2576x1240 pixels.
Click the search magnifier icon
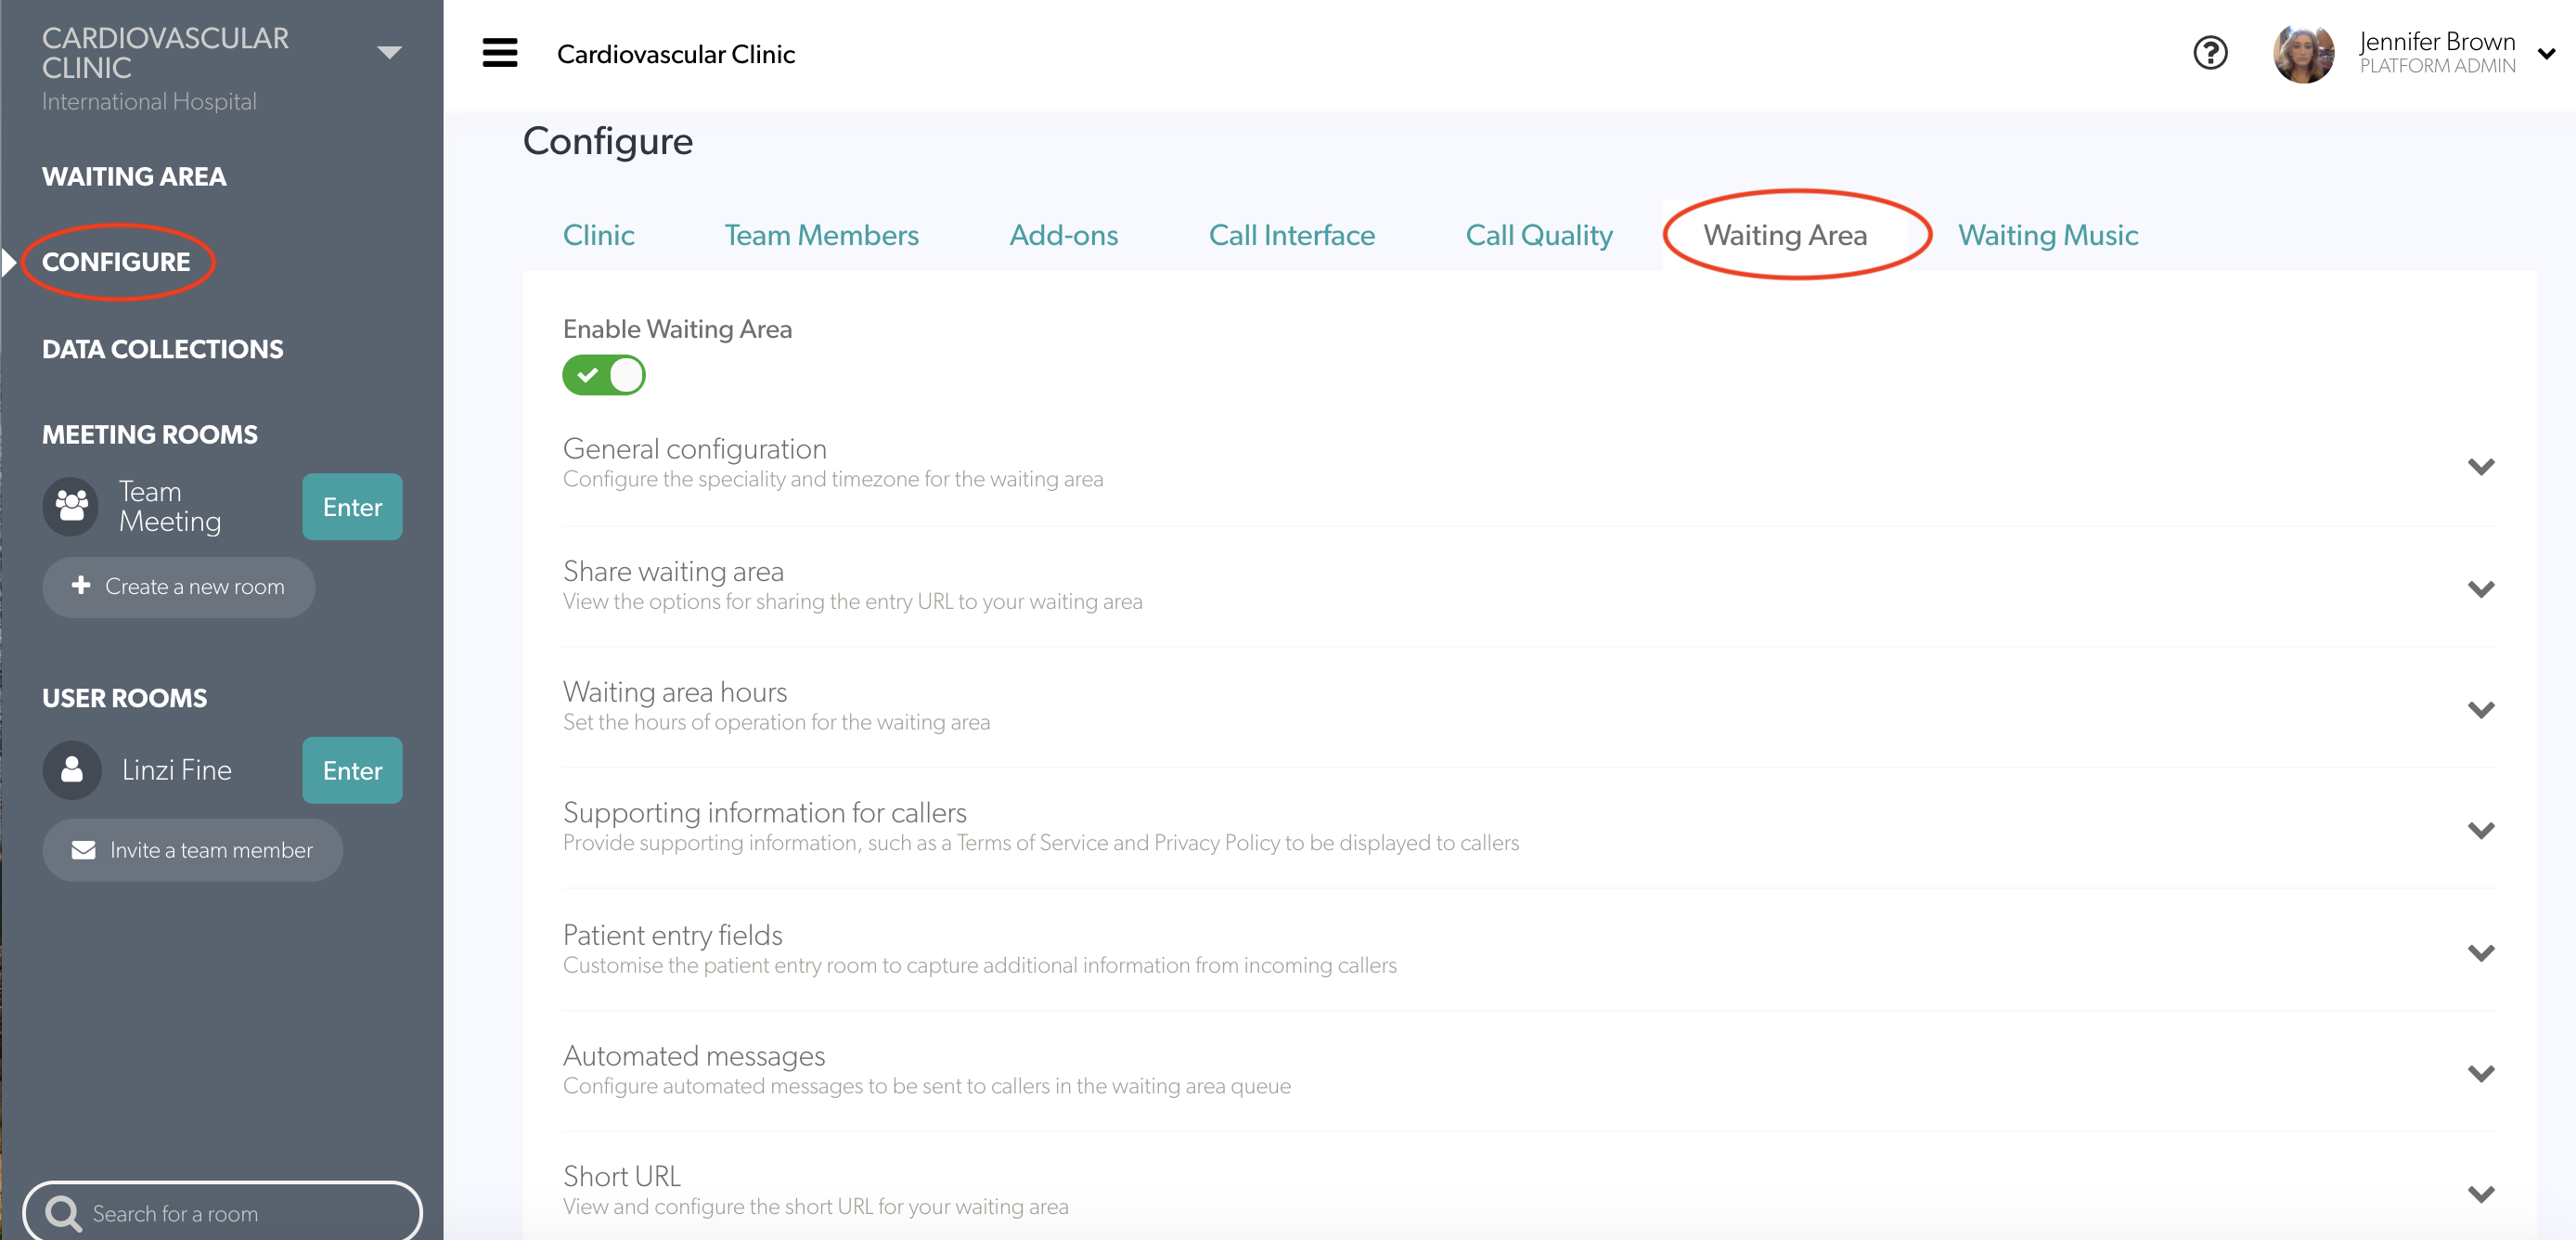coord(63,1213)
